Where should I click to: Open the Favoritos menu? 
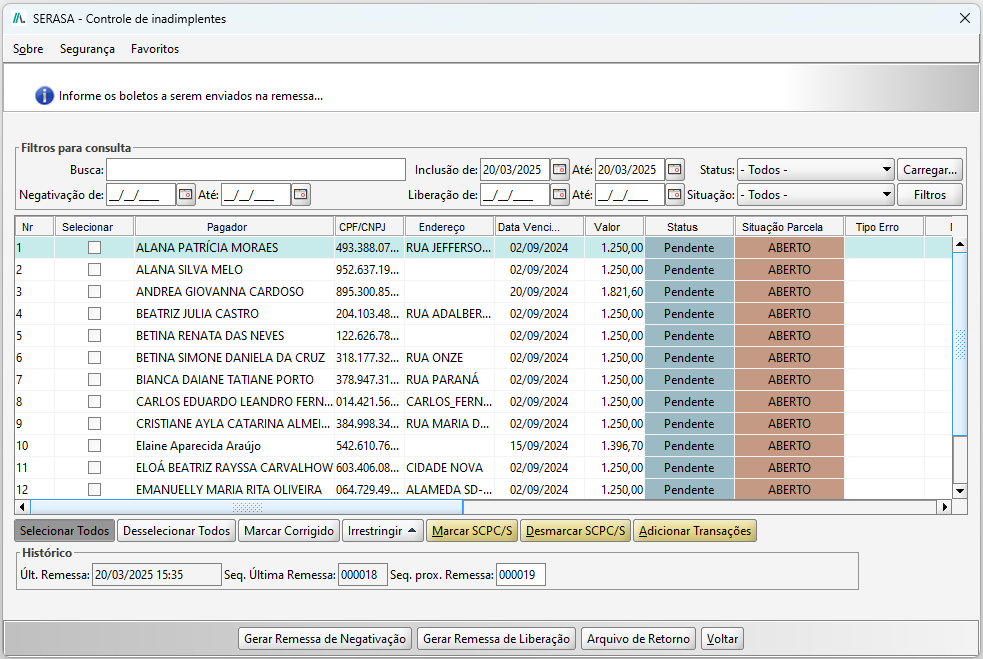[155, 49]
